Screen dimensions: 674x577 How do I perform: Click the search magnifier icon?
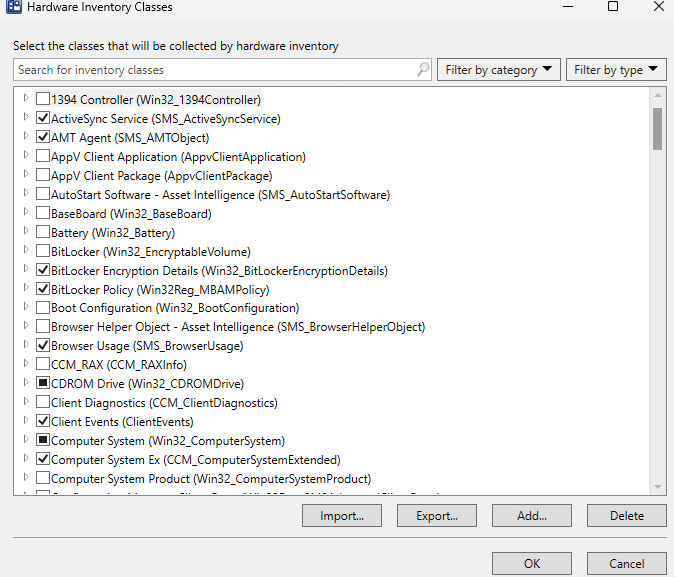423,69
